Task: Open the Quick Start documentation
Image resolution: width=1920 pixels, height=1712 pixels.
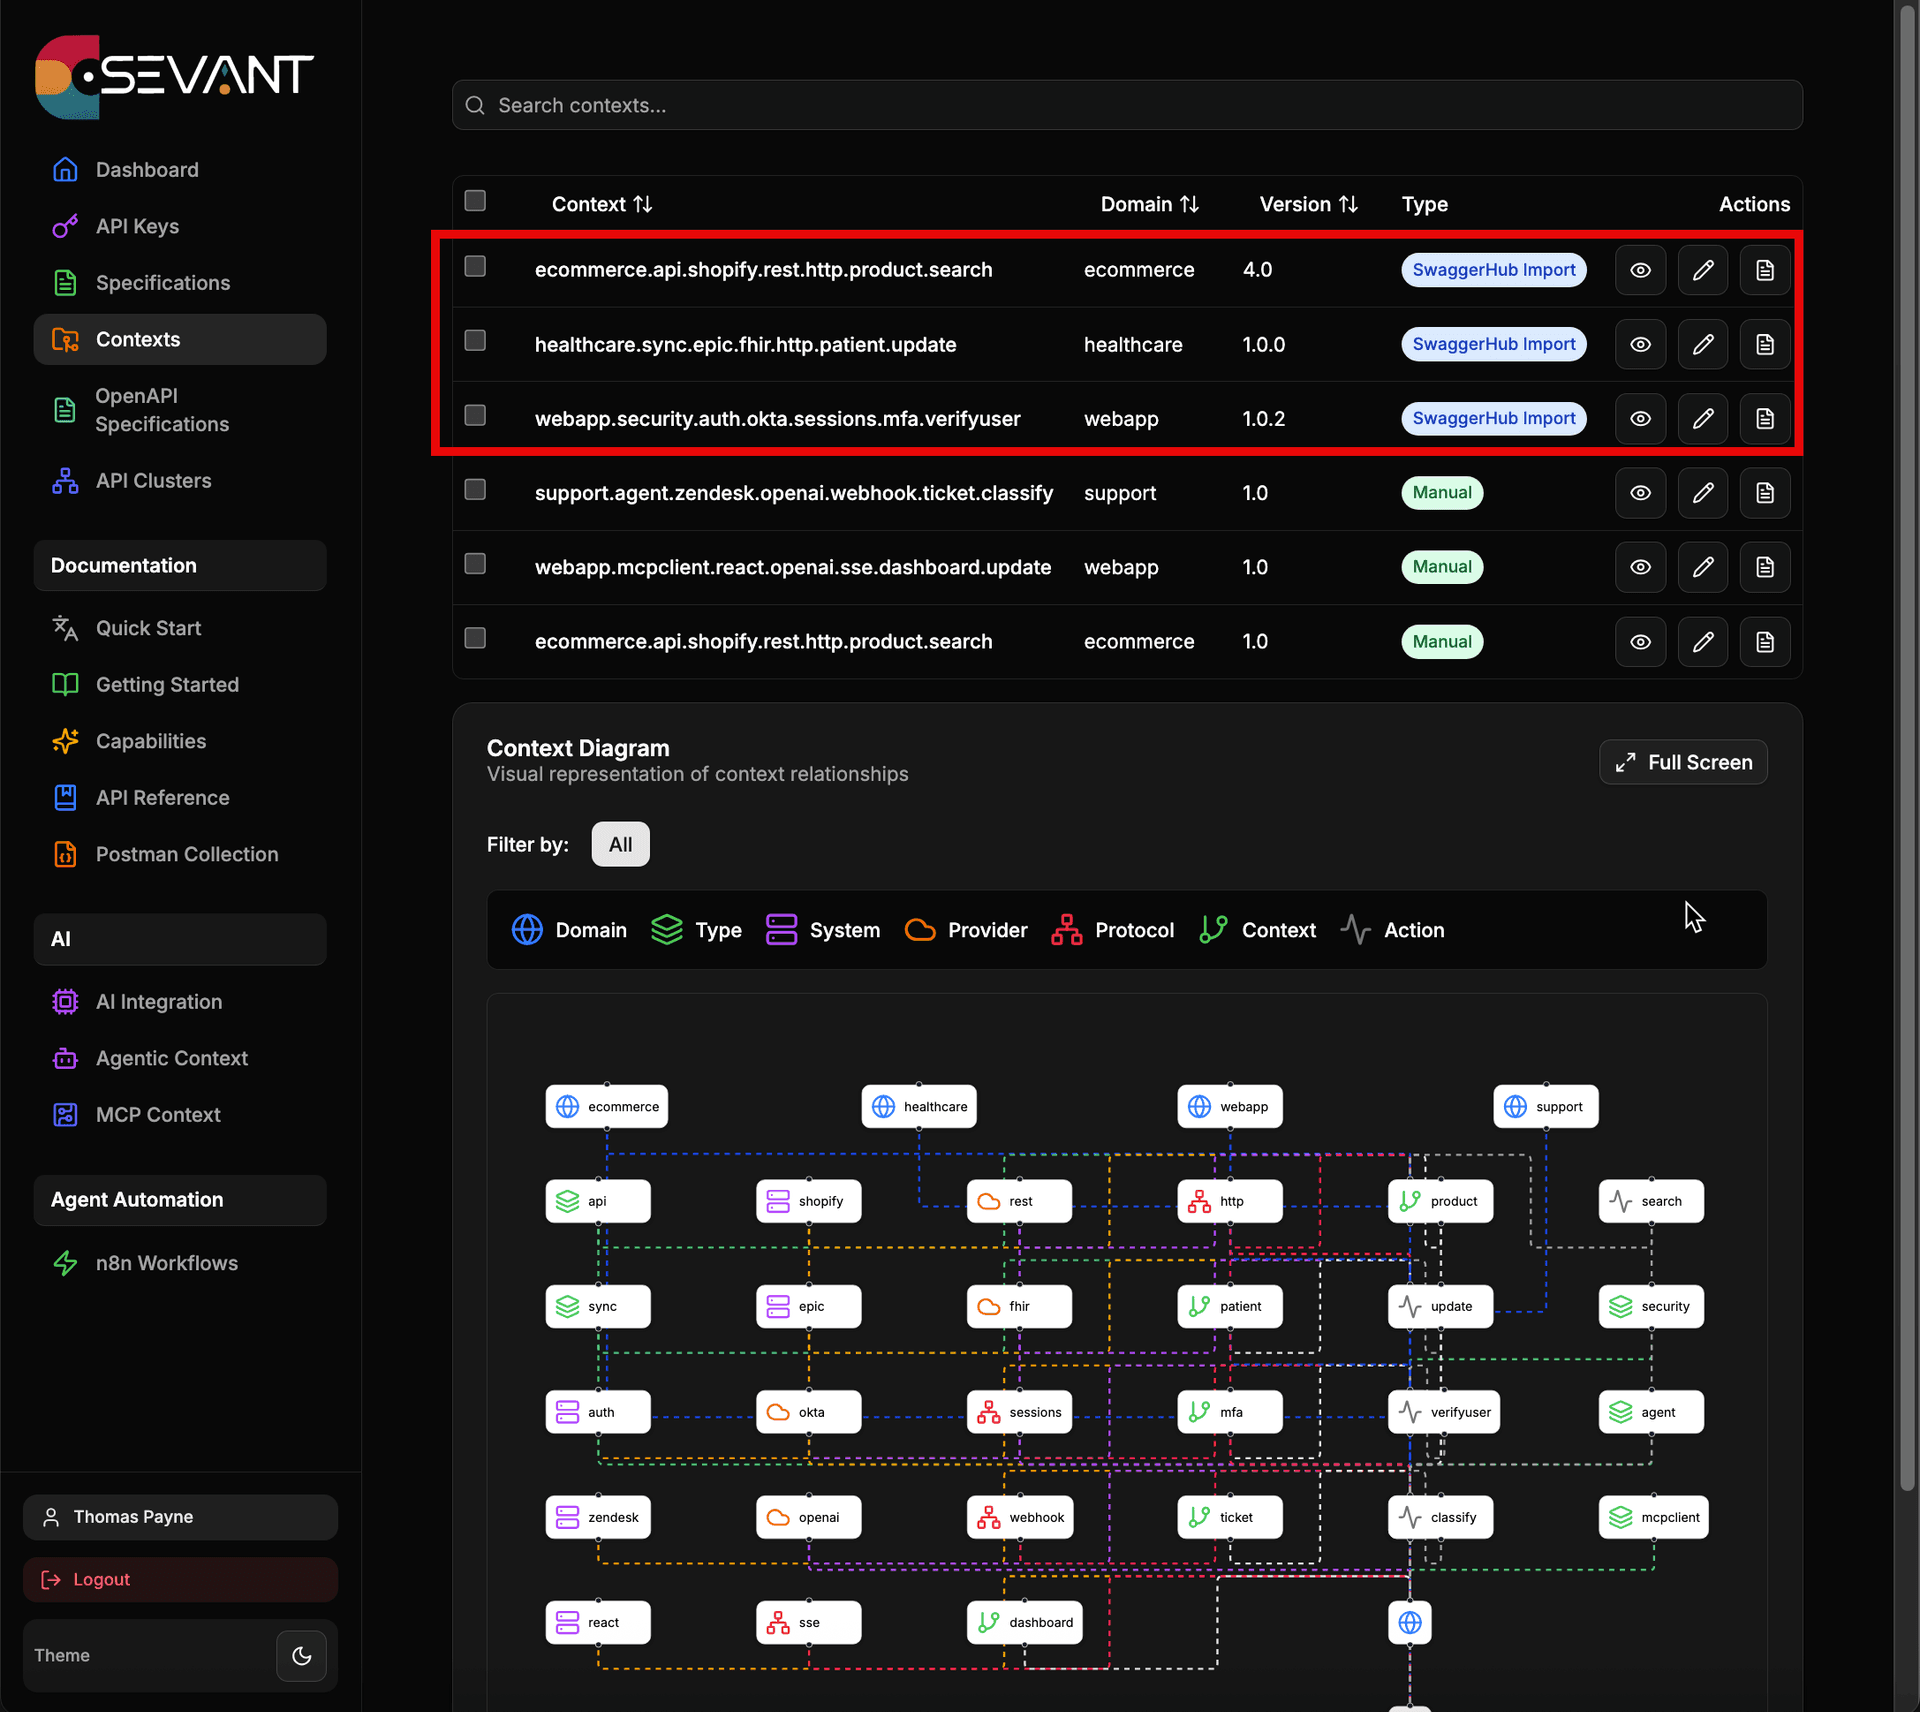Action: (x=180, y=628)
